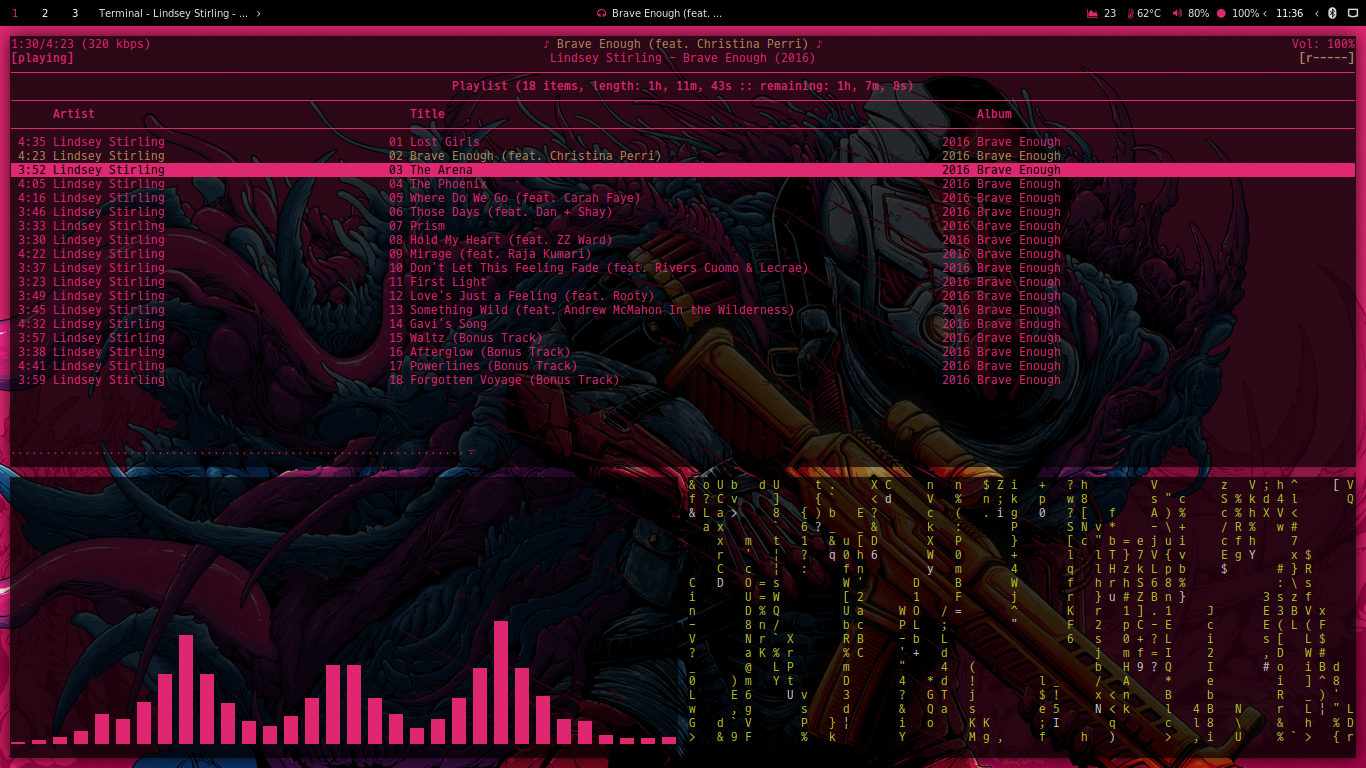Viewport: 1366px width, 768px height.
Task: Click Vol: 100% indicator in player
Action: pos(1323,44)
